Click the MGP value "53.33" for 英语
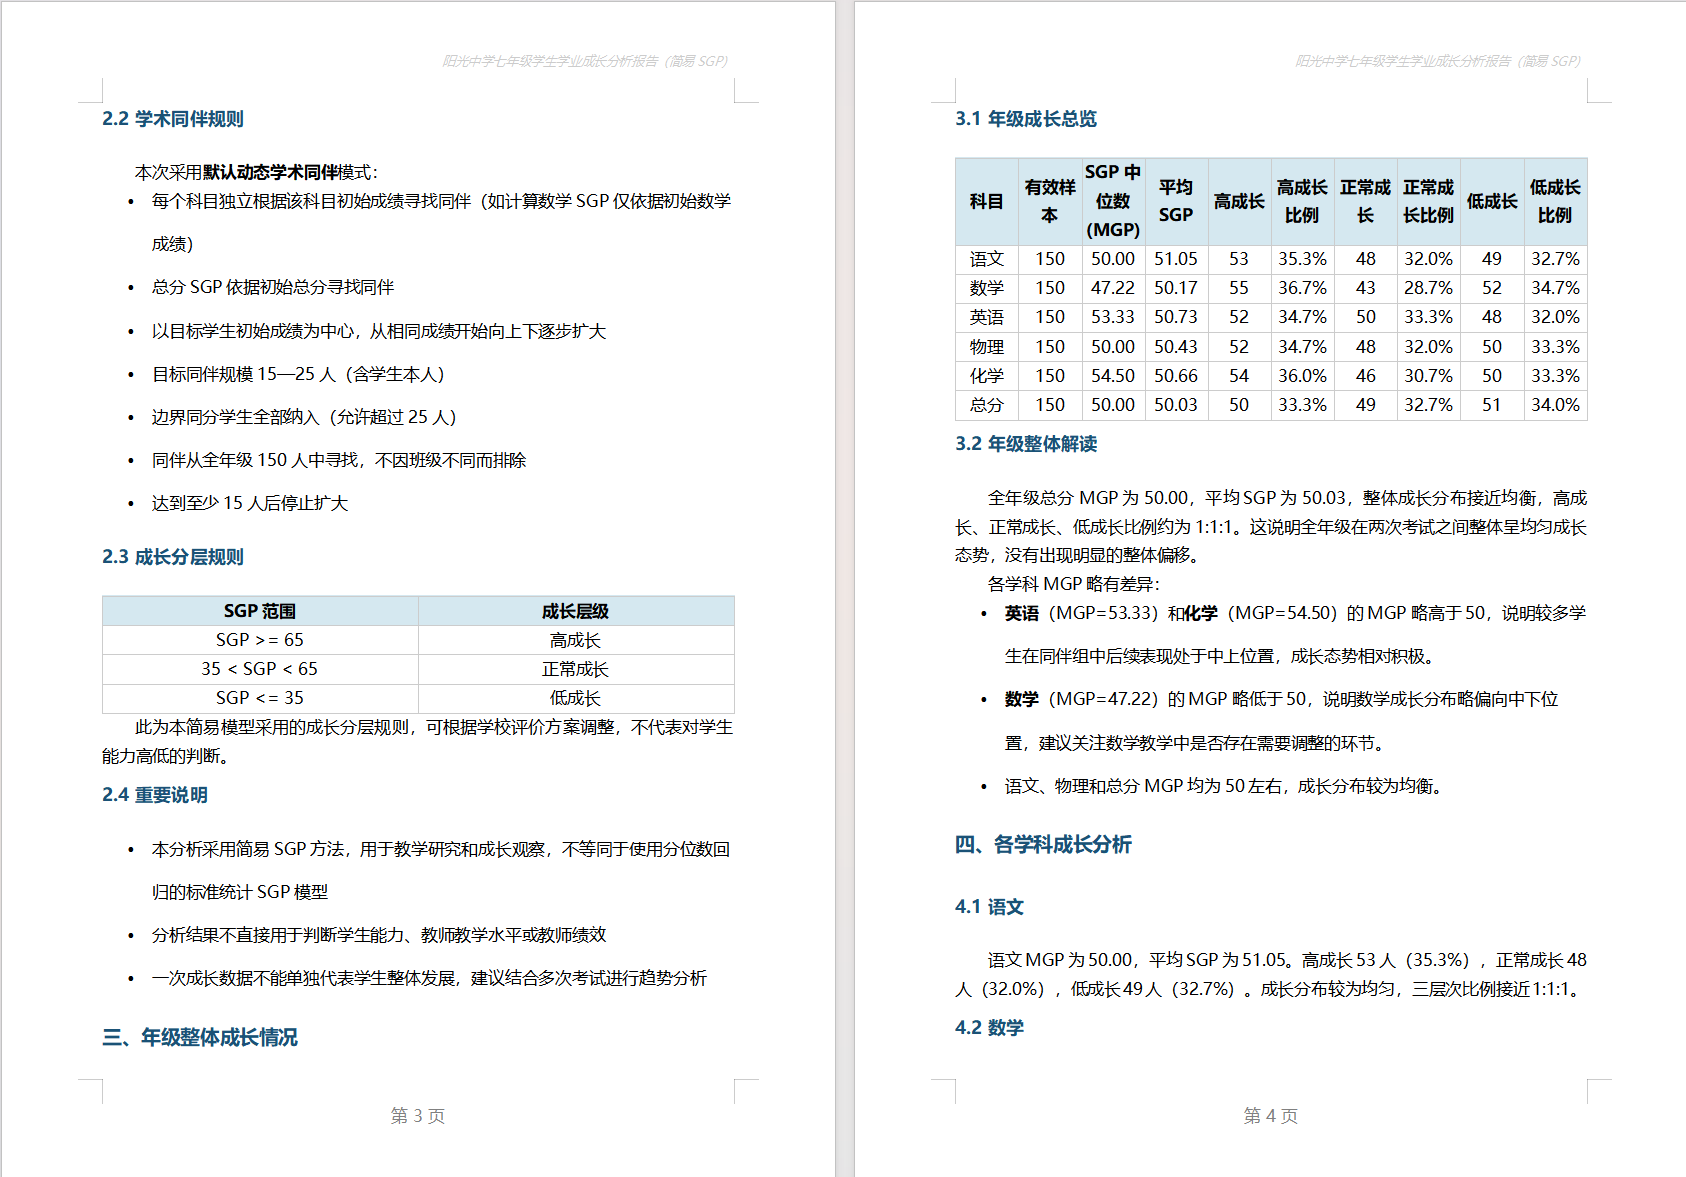The height and width of the screenshot is (1177, 1686). click(1113, 317)
